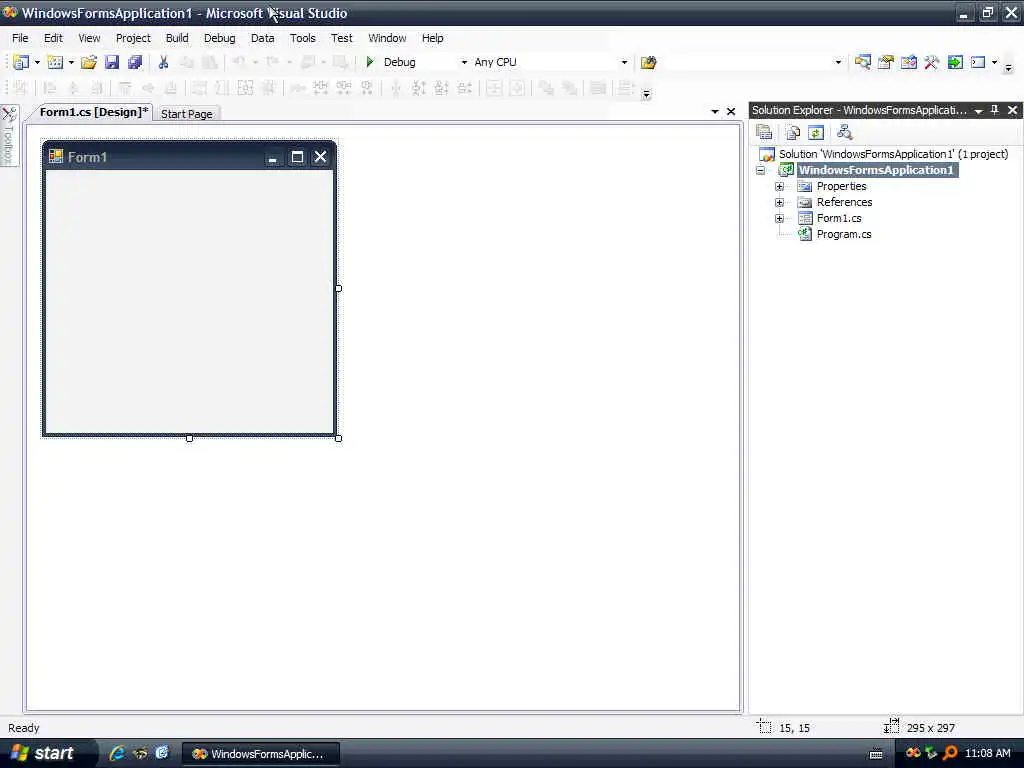Open the View menu

click(x=89, y=38)
